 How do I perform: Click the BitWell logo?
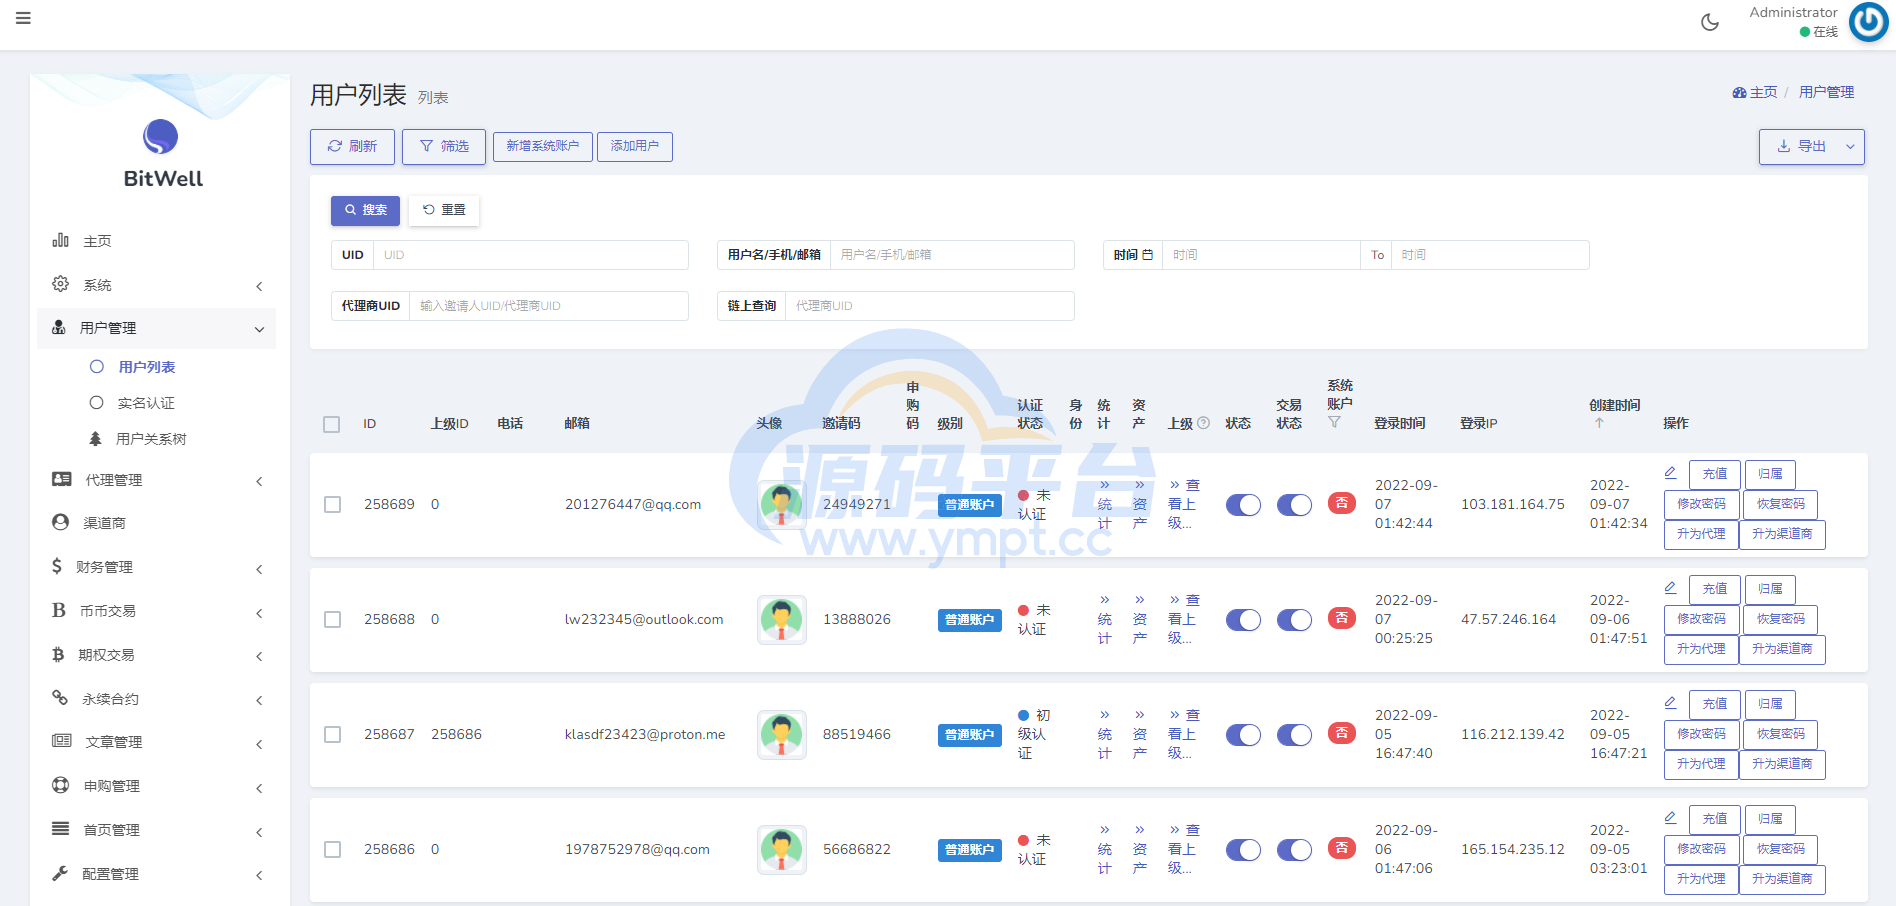[x=162, y=155]
